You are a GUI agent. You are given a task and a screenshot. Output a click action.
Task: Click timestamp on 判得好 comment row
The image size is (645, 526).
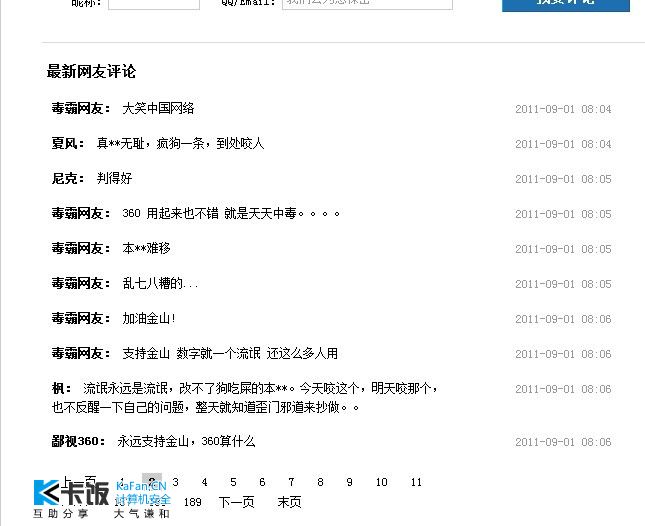pos(563,179)
